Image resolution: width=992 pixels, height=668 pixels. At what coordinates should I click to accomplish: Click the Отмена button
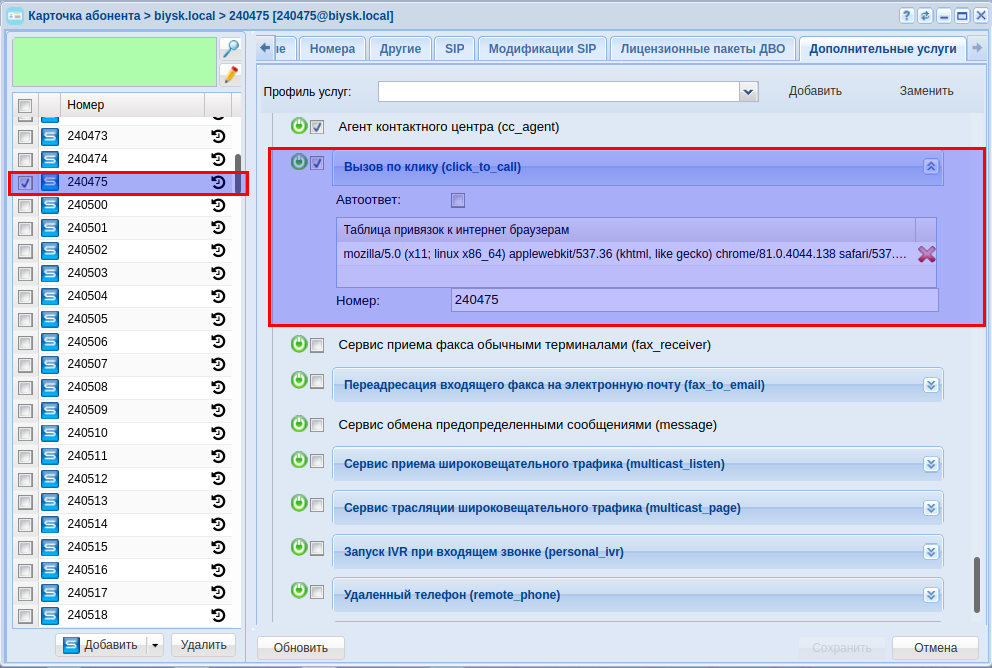pos(935,648)
